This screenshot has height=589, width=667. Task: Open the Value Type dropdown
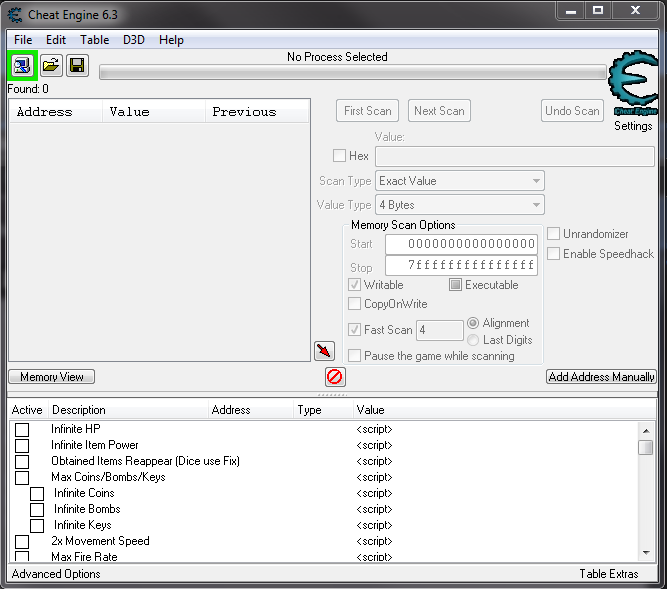pos(460,205)
